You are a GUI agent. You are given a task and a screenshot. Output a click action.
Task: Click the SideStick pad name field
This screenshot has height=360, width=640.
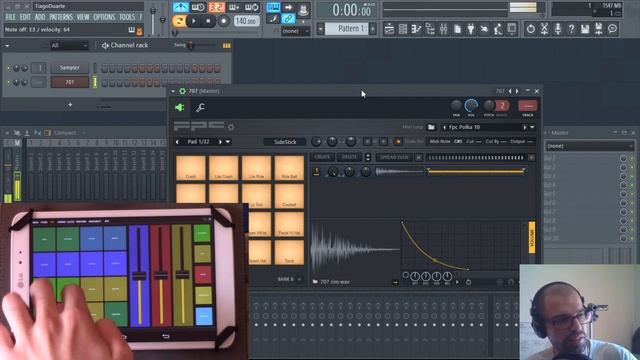click(x=285, y=142)
